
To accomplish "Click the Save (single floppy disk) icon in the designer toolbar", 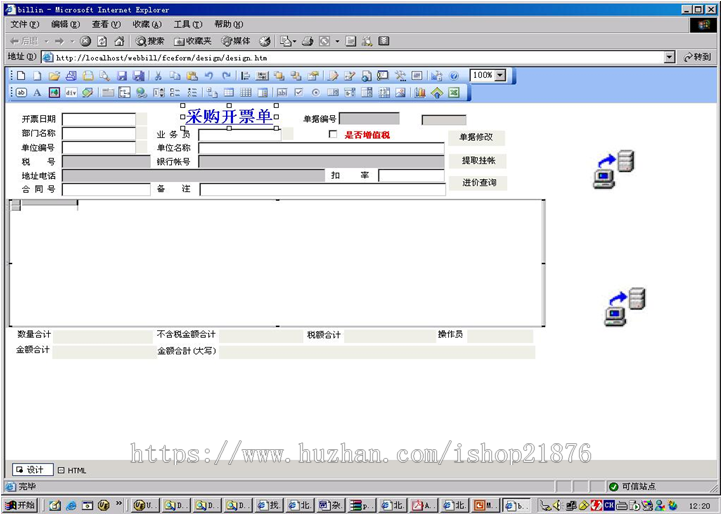I will pyautogui.click(x=122, y=76).
